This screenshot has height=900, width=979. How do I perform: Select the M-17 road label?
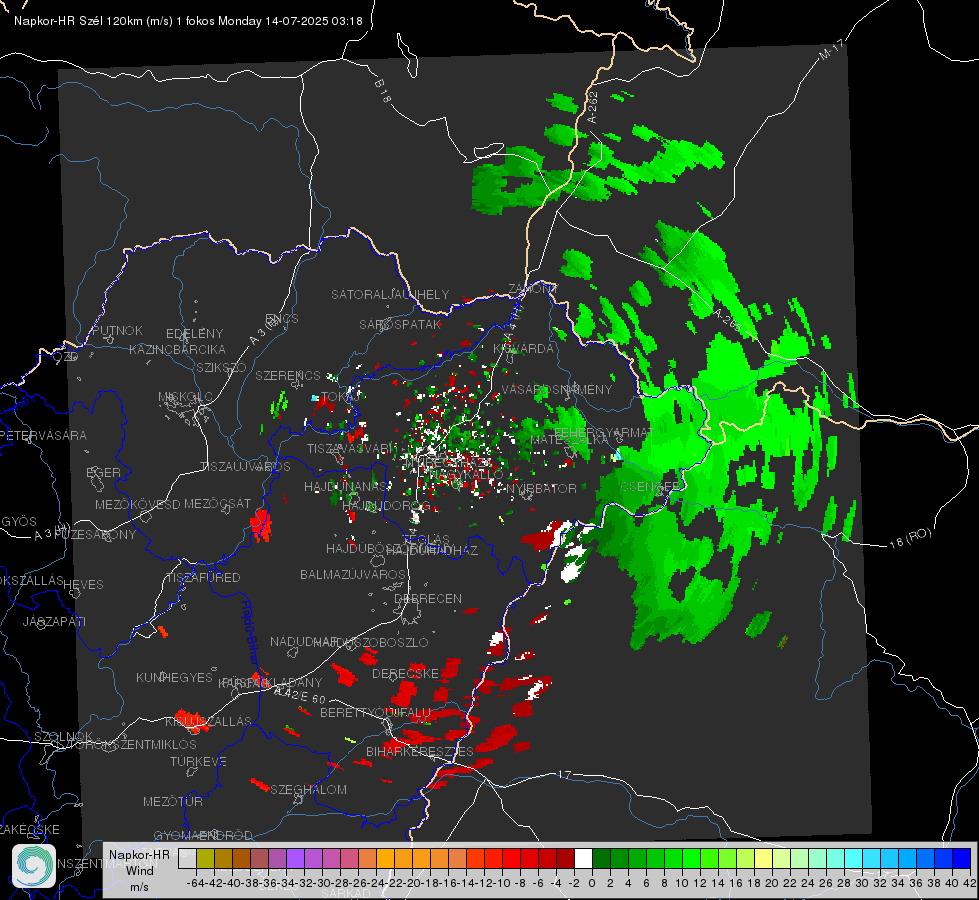(831, 50)
